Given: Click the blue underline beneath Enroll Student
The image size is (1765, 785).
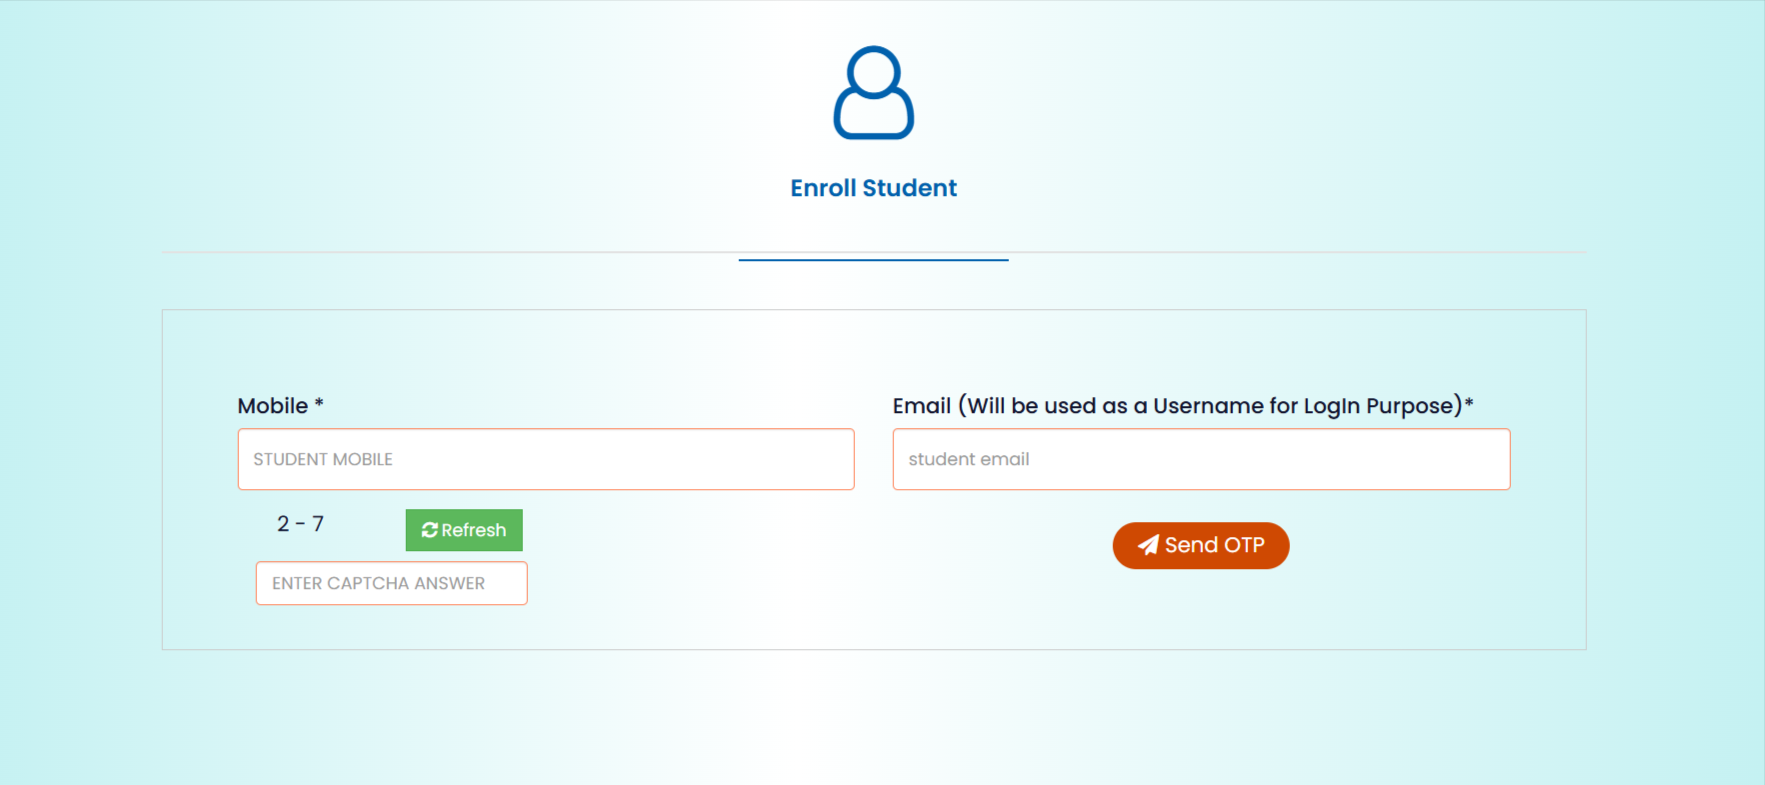Looking at the screenshot, I should pyautogui.click(x=873, y=260).
